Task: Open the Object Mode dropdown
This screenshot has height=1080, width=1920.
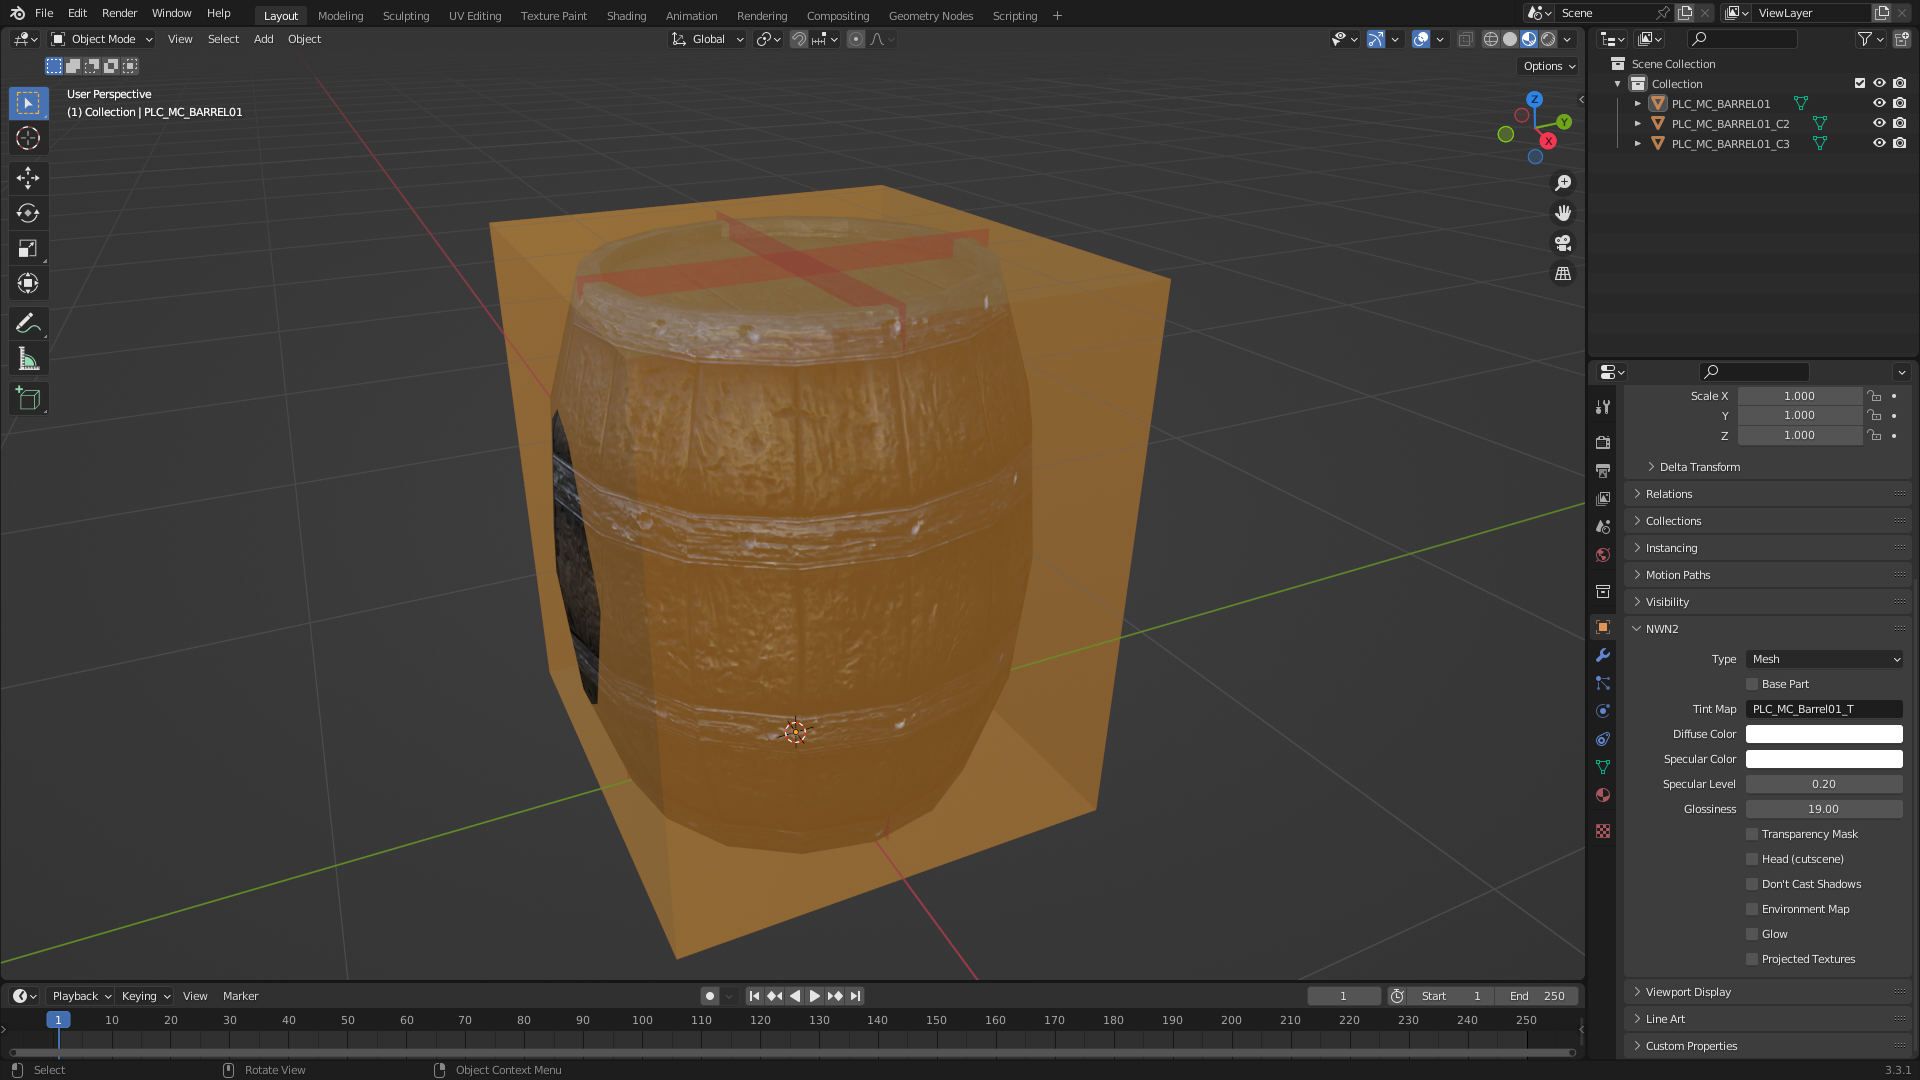Action: pos(102,39)
